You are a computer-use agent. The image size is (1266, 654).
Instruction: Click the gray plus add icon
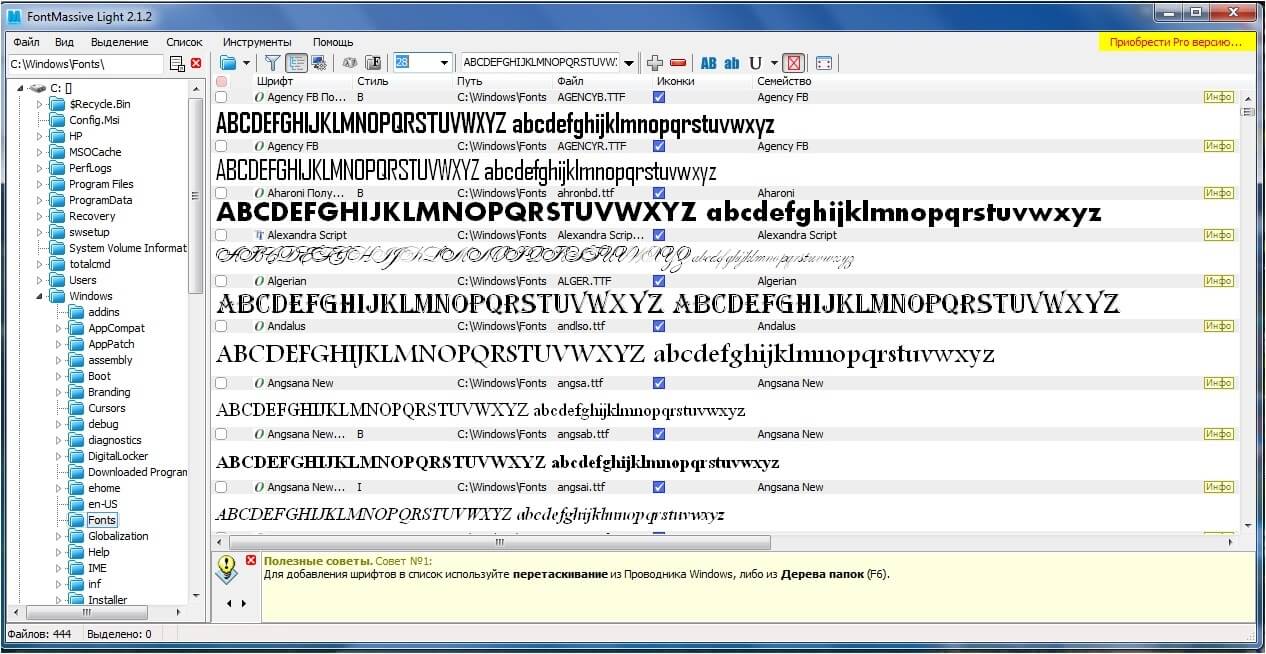click(655, 63)
